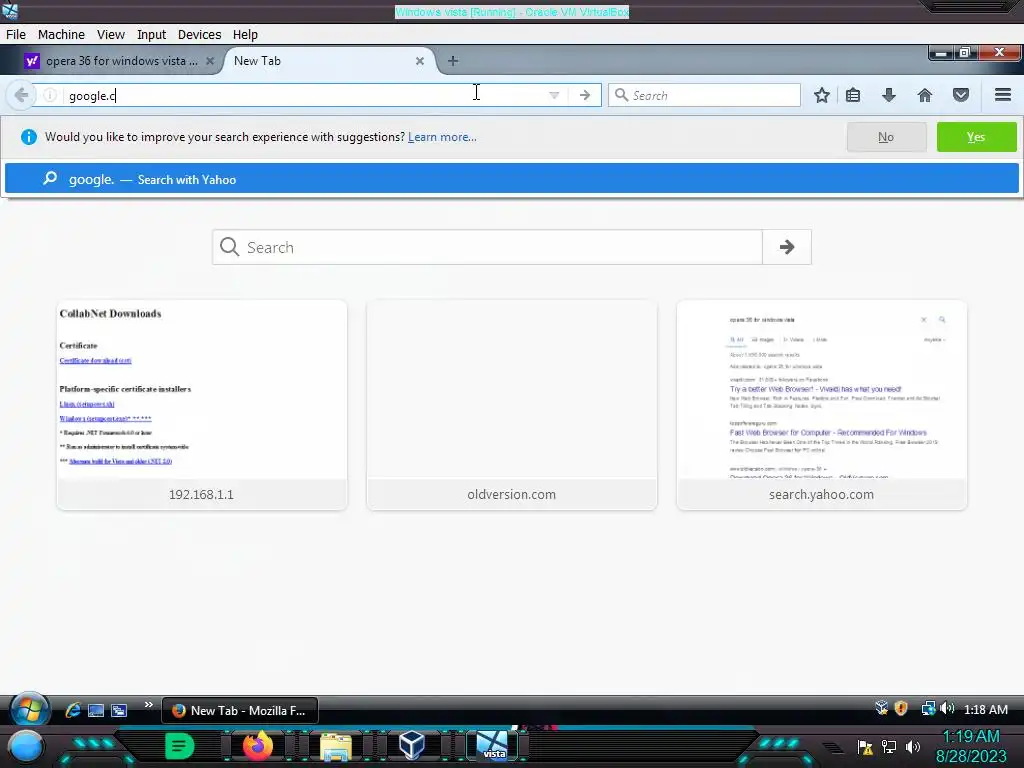Go to the Firefox home page icon

tap(925, 95)
